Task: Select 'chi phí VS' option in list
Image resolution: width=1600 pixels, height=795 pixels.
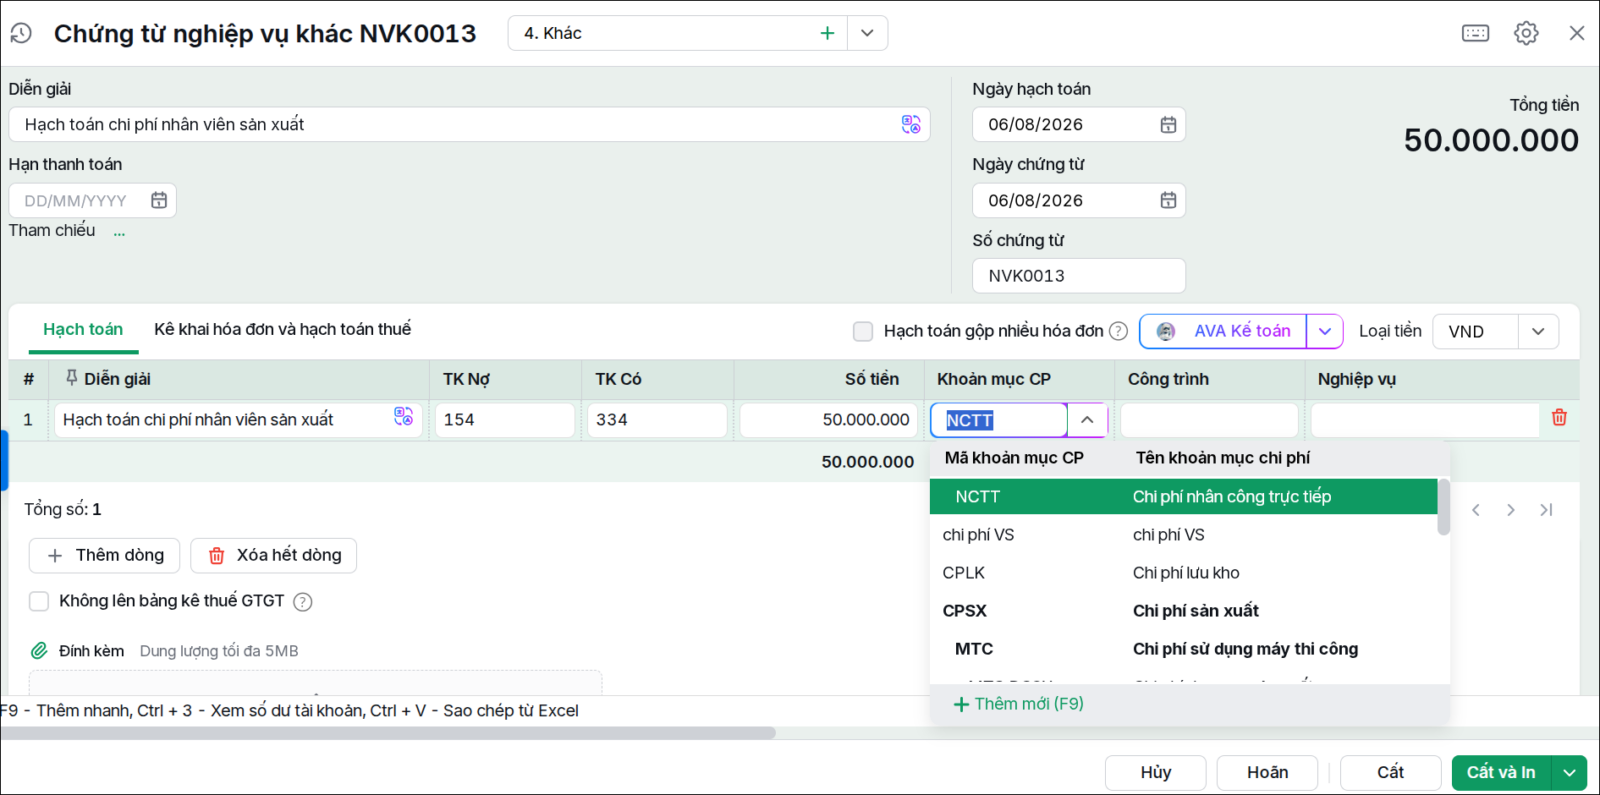Action: (1184, 535)
